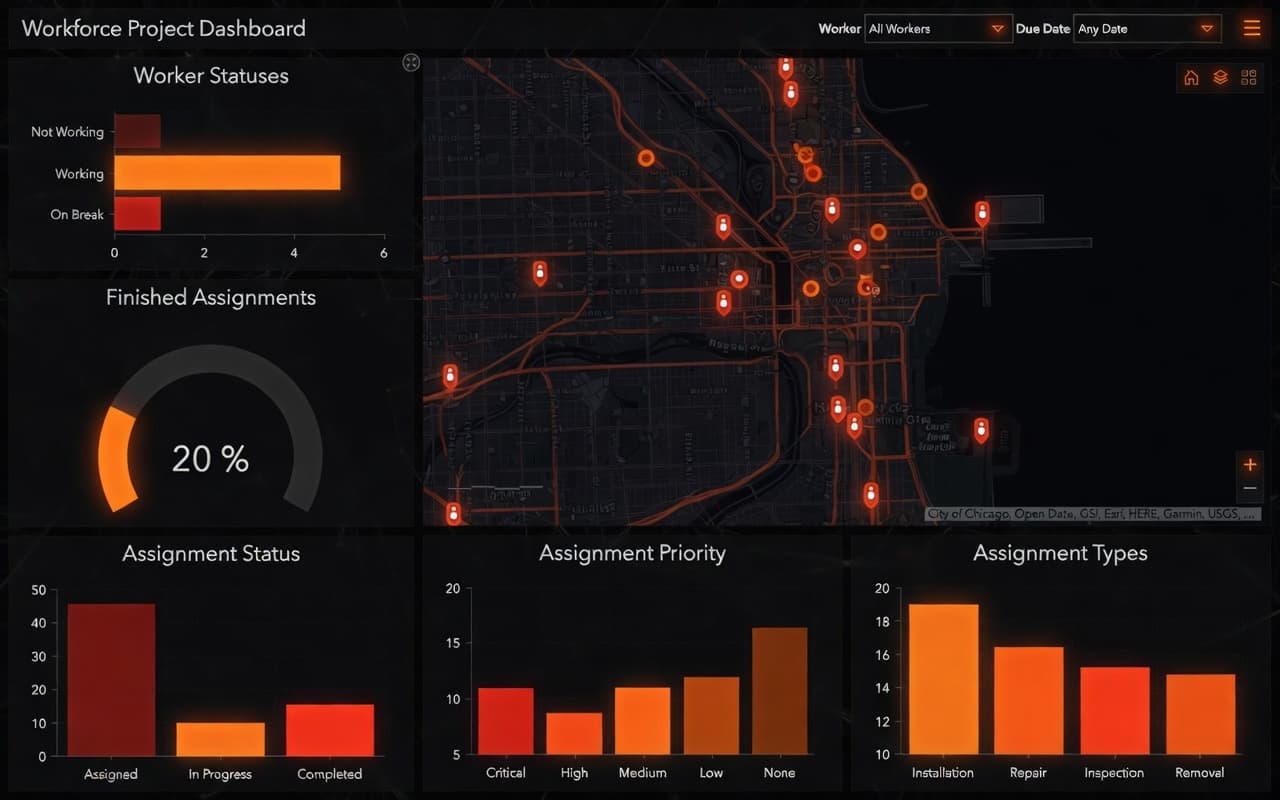Image resolution: width=1280 pixels, height=800 pixels.
Task: Click the Assignment Types heading
Action: (1060, 553)
